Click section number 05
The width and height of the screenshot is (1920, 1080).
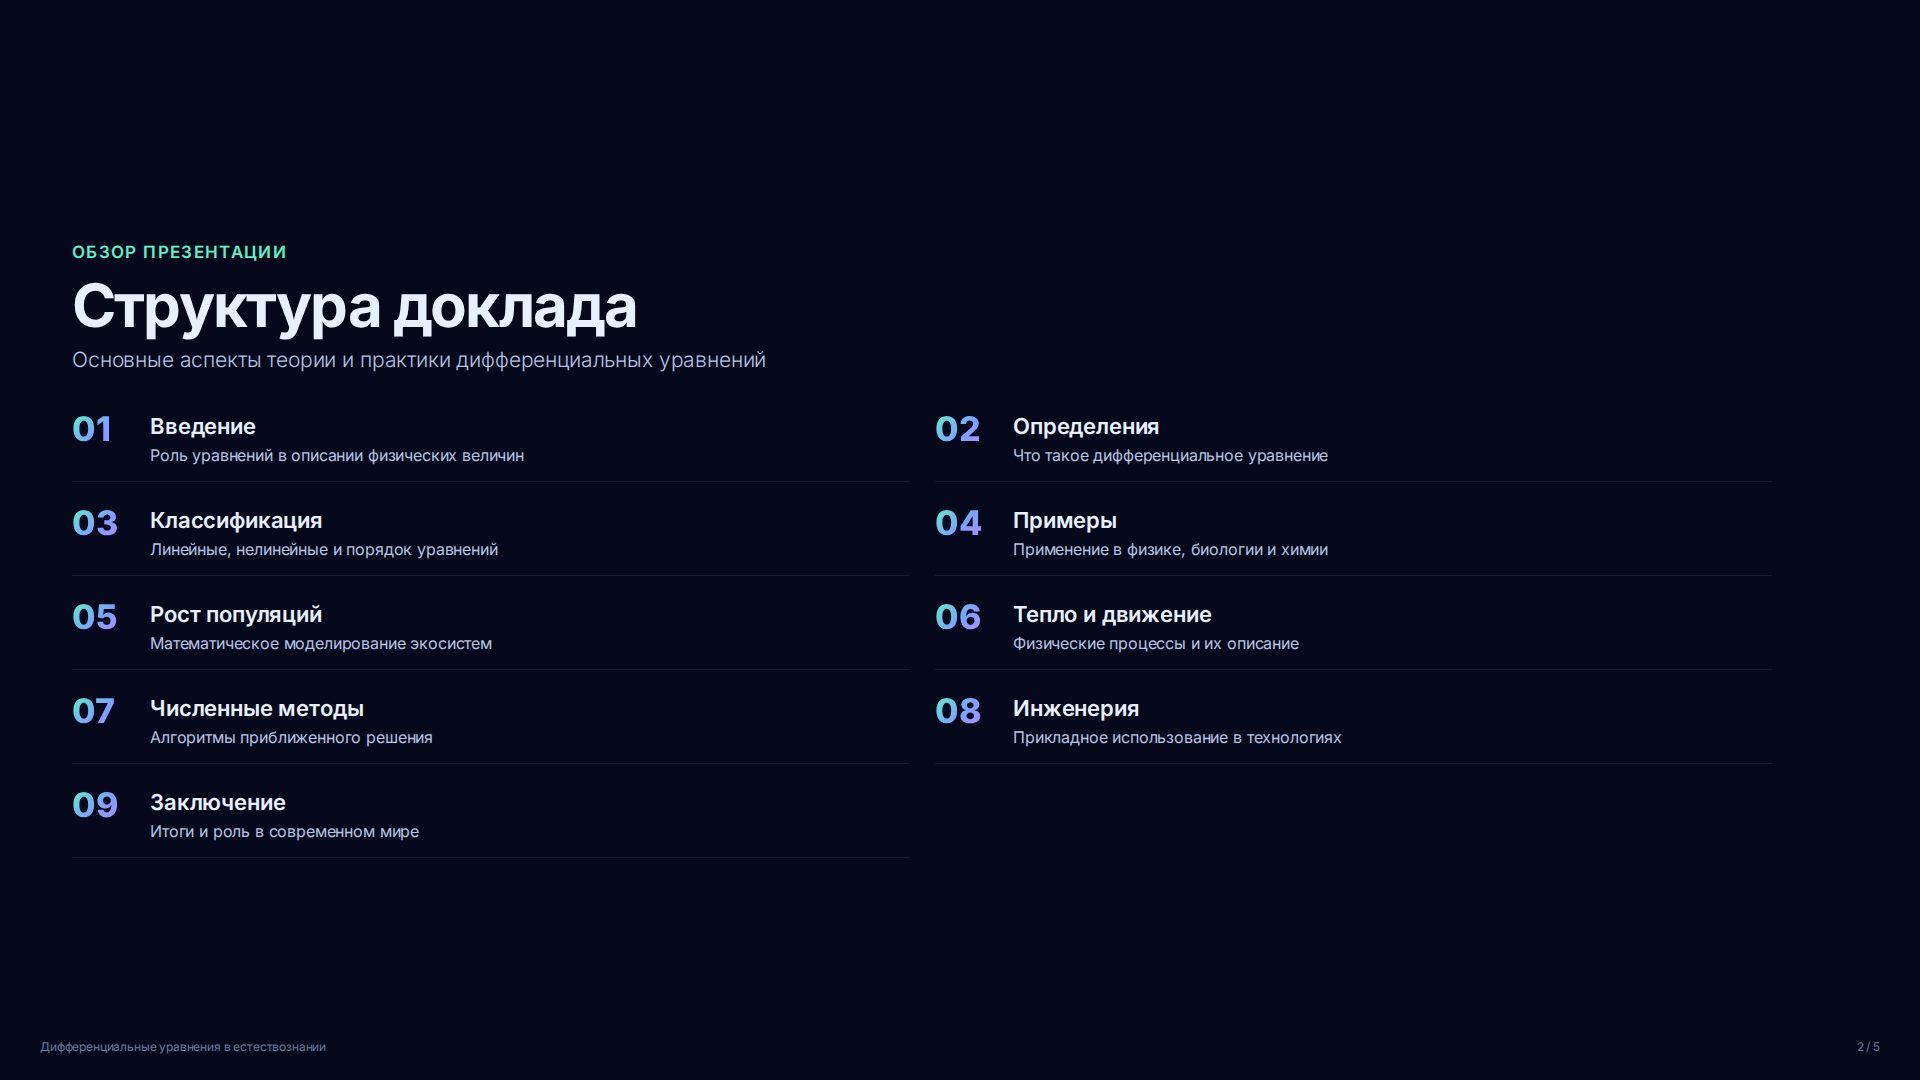point(95,617)
